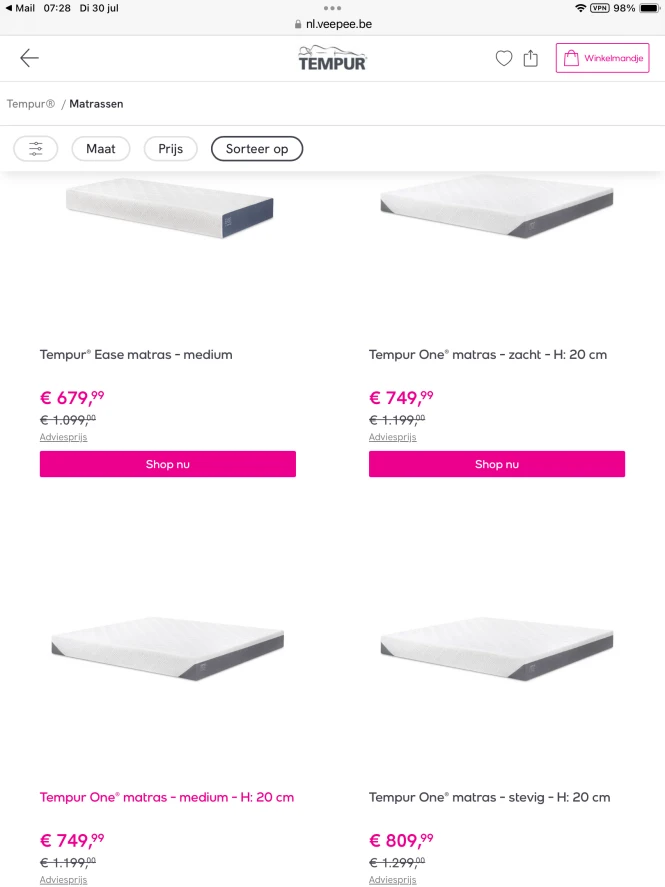Open Tempur One matras stevig title
Screen dimensions: 665x887
tap(490, 797)
